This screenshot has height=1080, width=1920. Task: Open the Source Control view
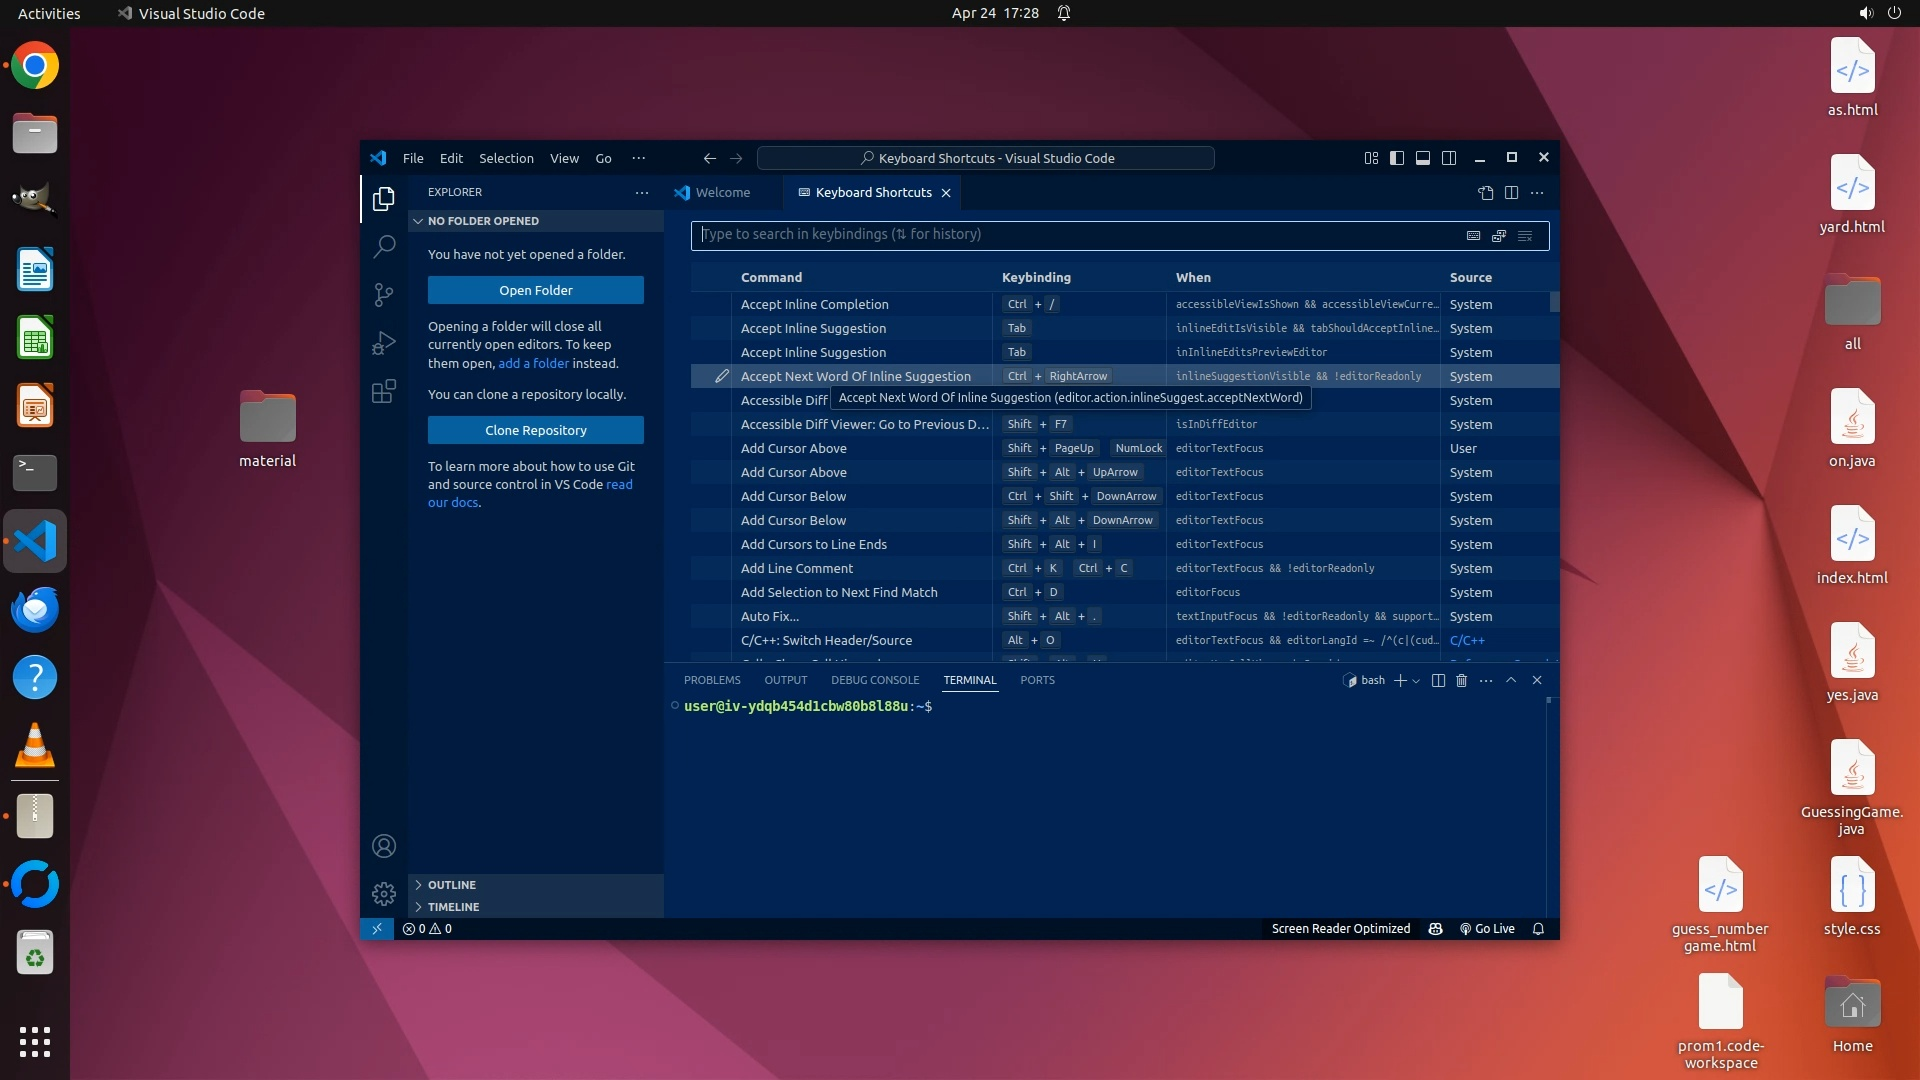(x=384, y=294)
